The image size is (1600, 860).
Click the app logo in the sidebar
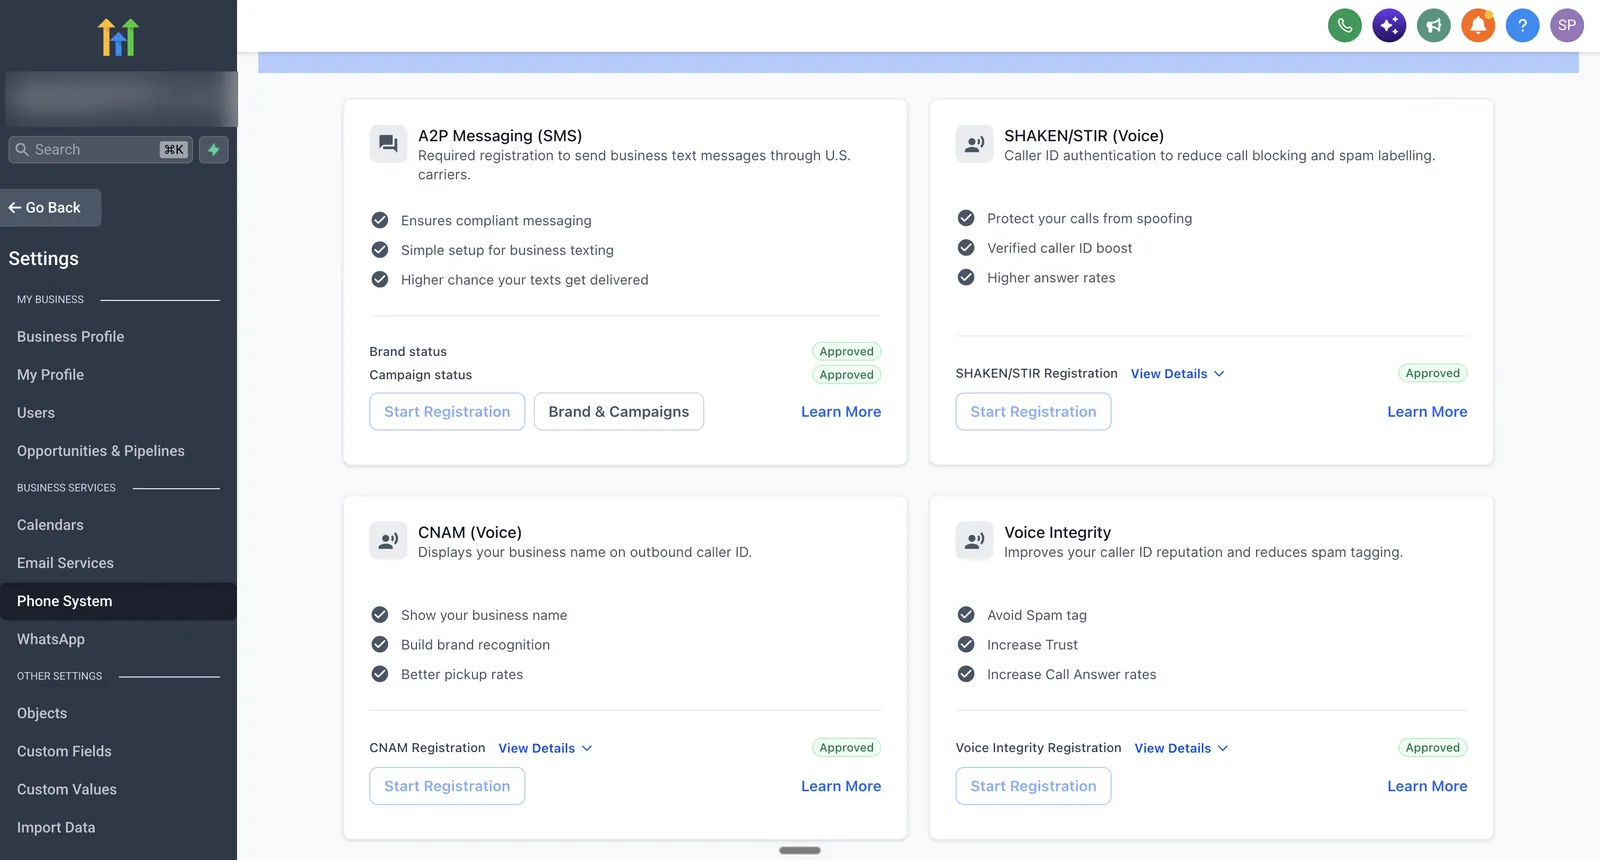(x=118, y=37)
